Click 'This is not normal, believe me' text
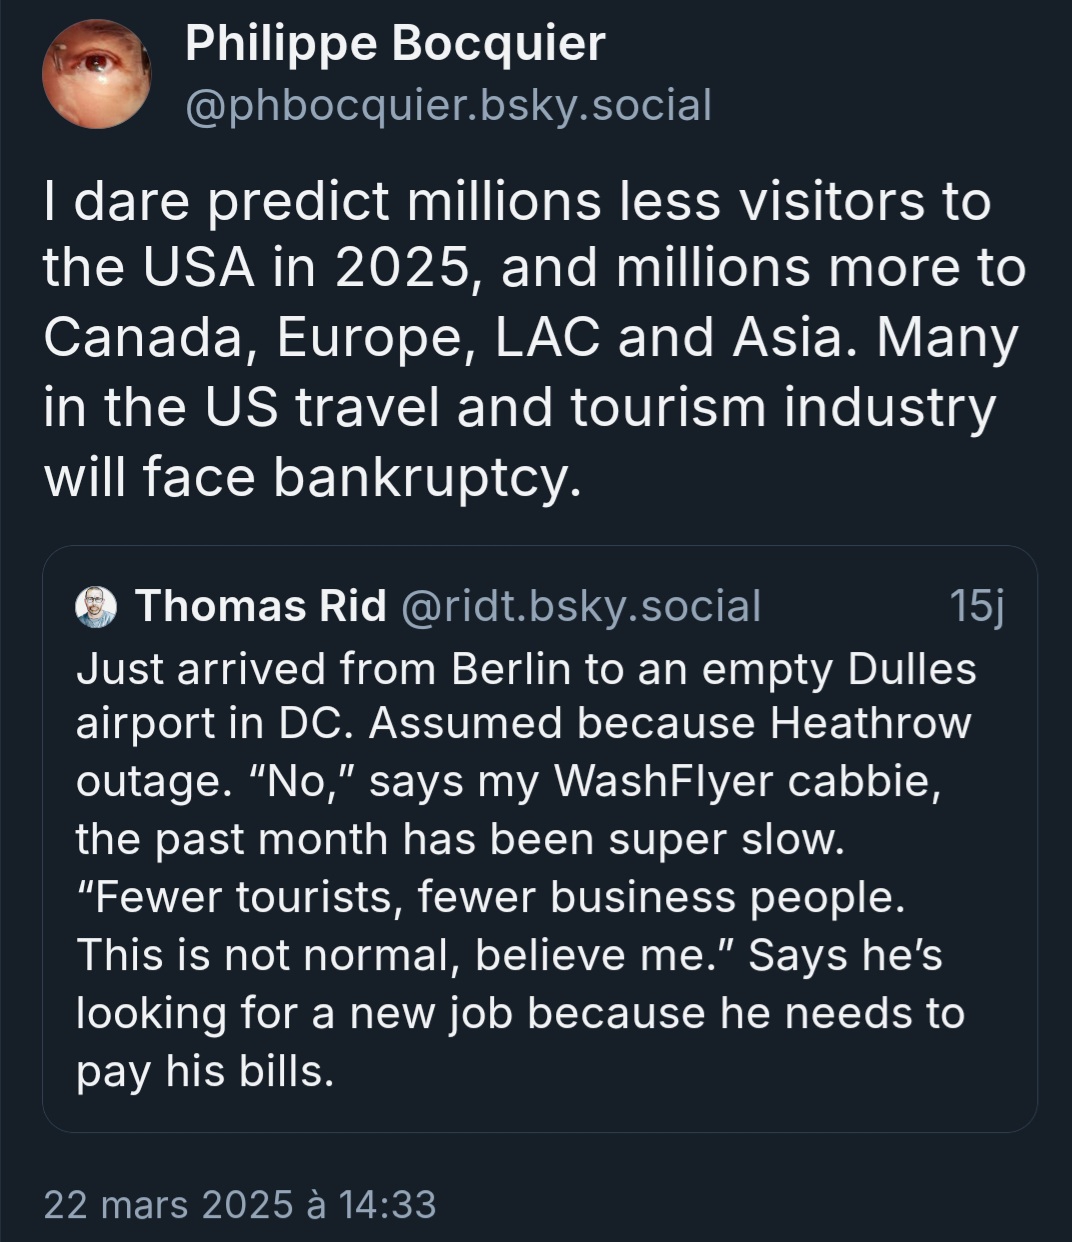The image size is (1072, 1242). click(406, 955)
